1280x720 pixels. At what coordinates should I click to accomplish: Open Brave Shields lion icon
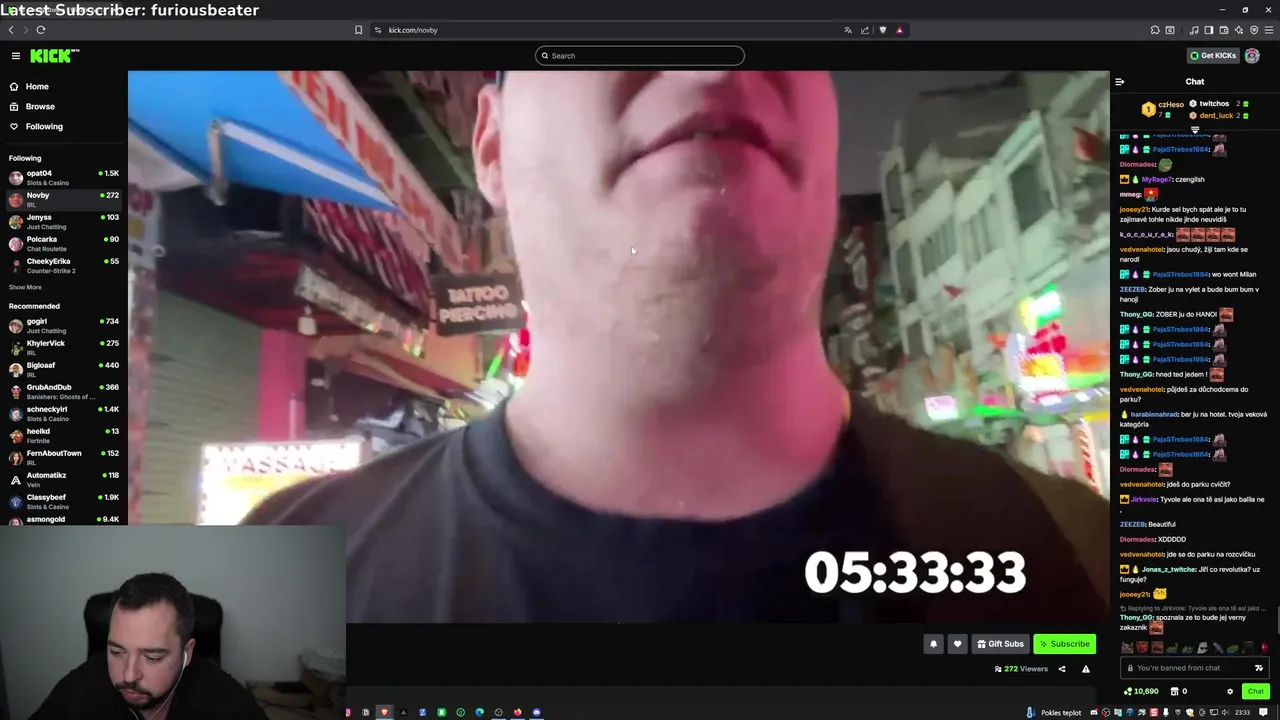click(x=882, y=30)
